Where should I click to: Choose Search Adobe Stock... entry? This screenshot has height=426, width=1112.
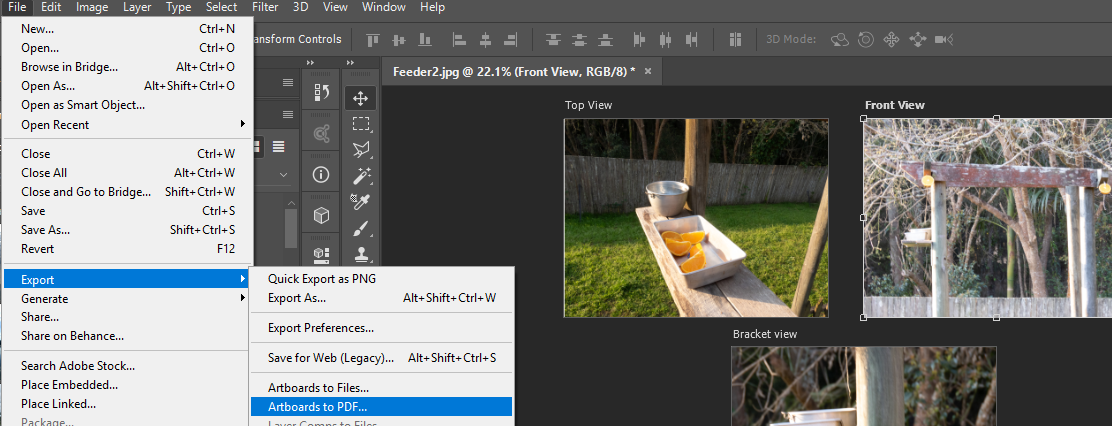point(126,366)
